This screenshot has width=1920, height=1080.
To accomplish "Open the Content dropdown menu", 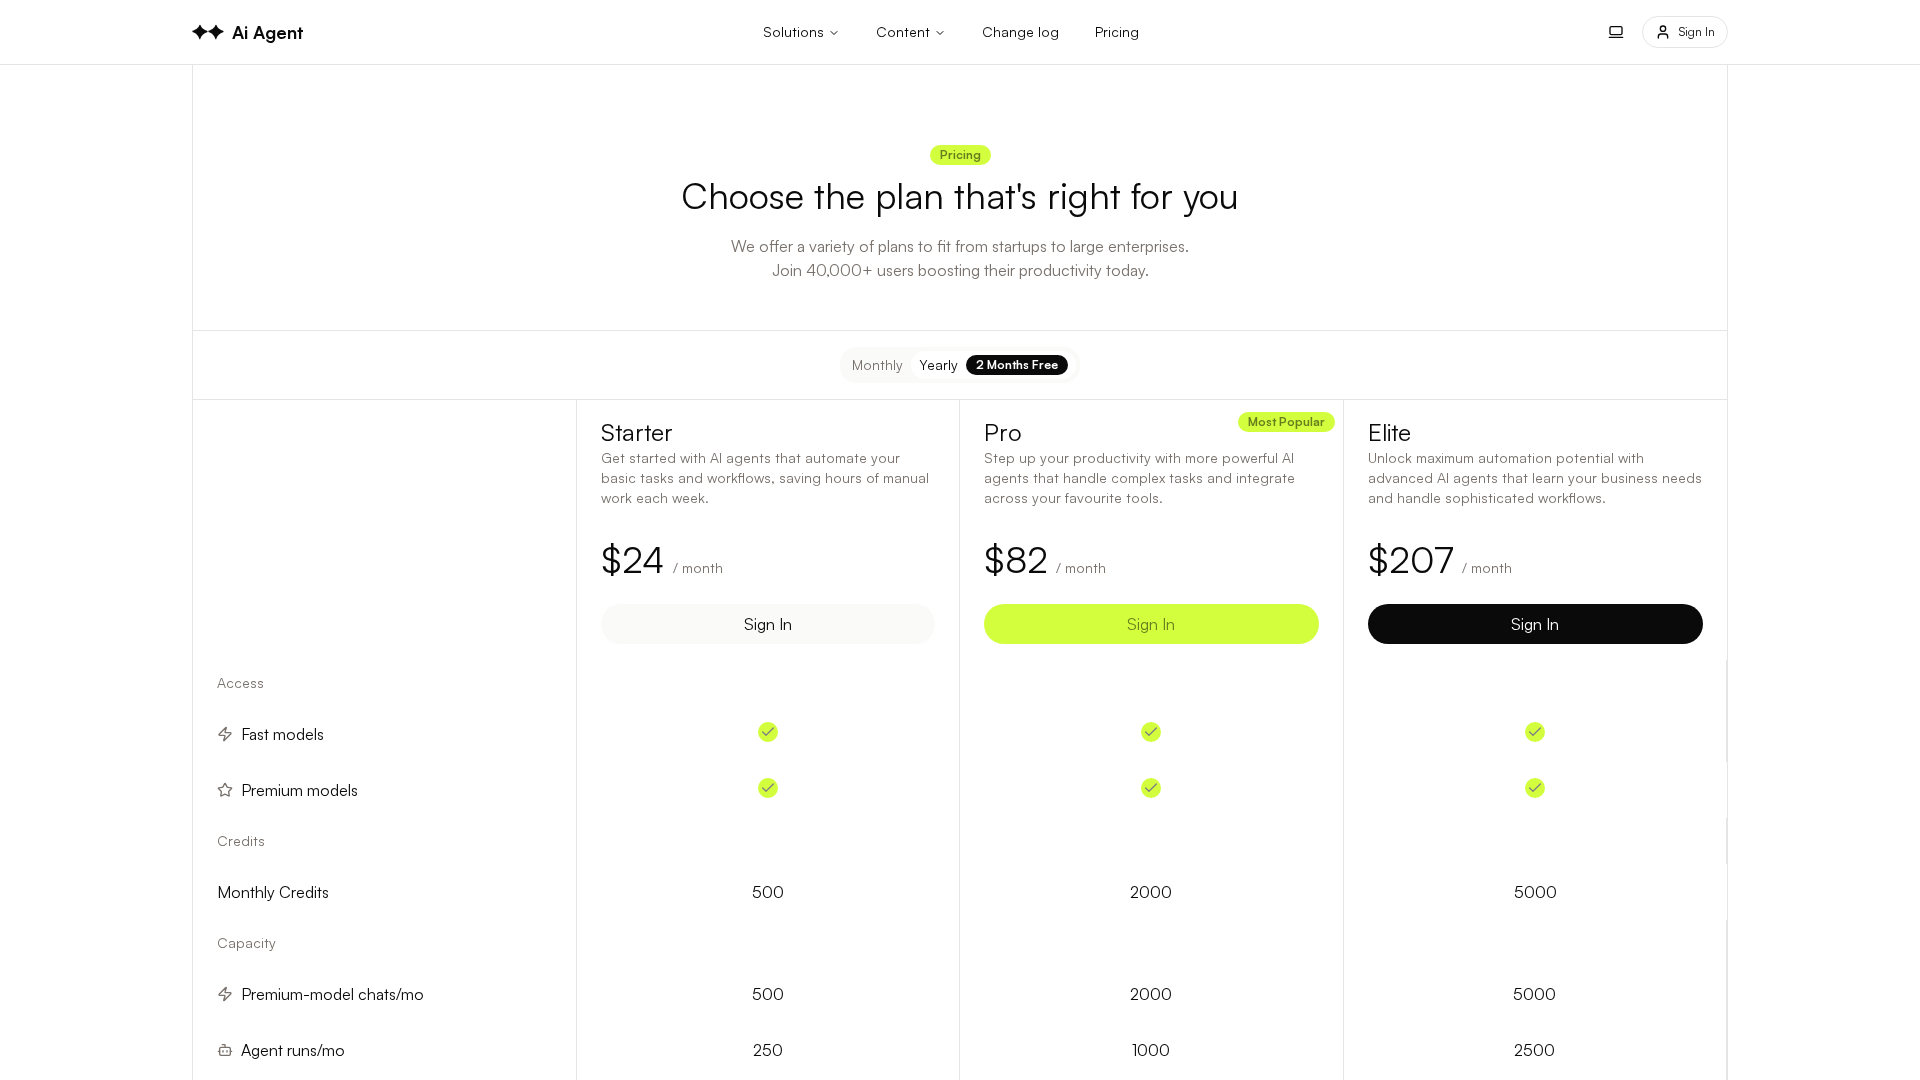I will (910, 32).
